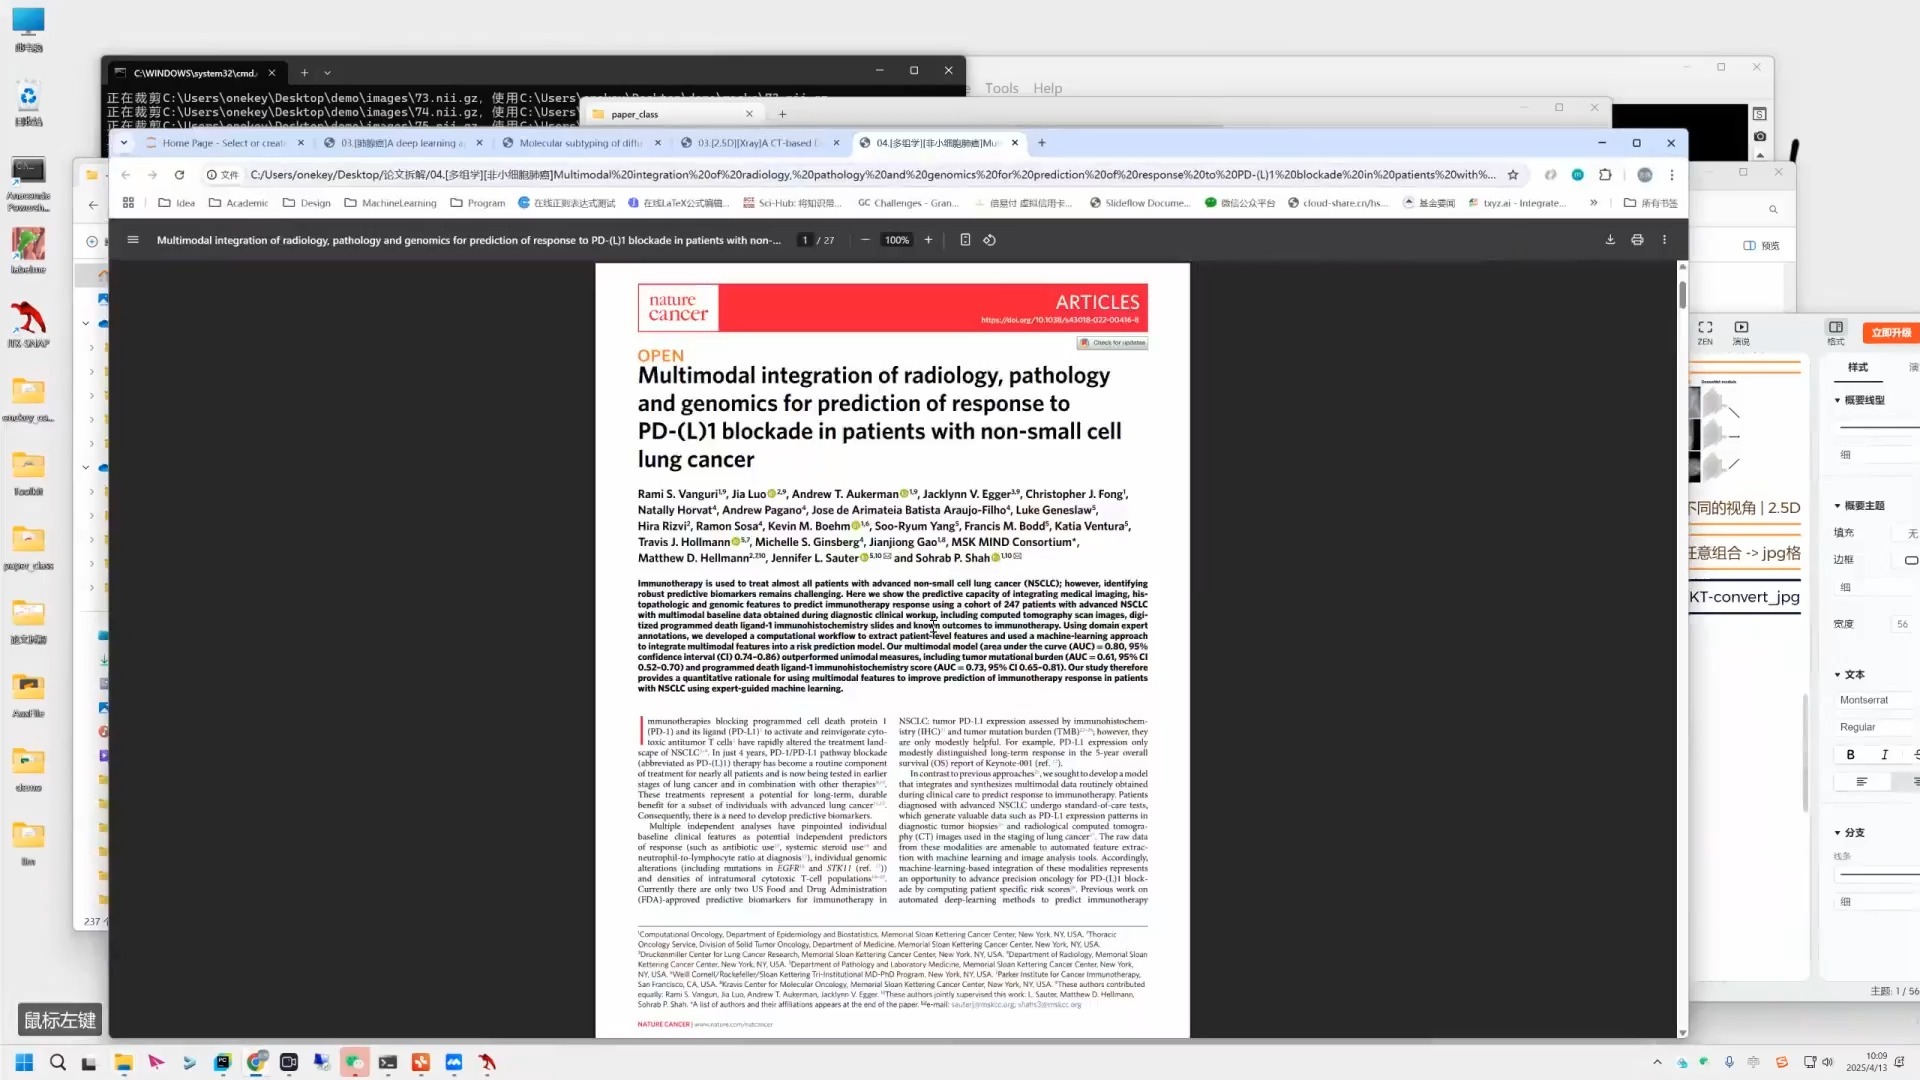Image resolution: width=1920 pixels, height=1080 pixels.
Task: Print the PDF document
Action: click(x=1637, y=240)
